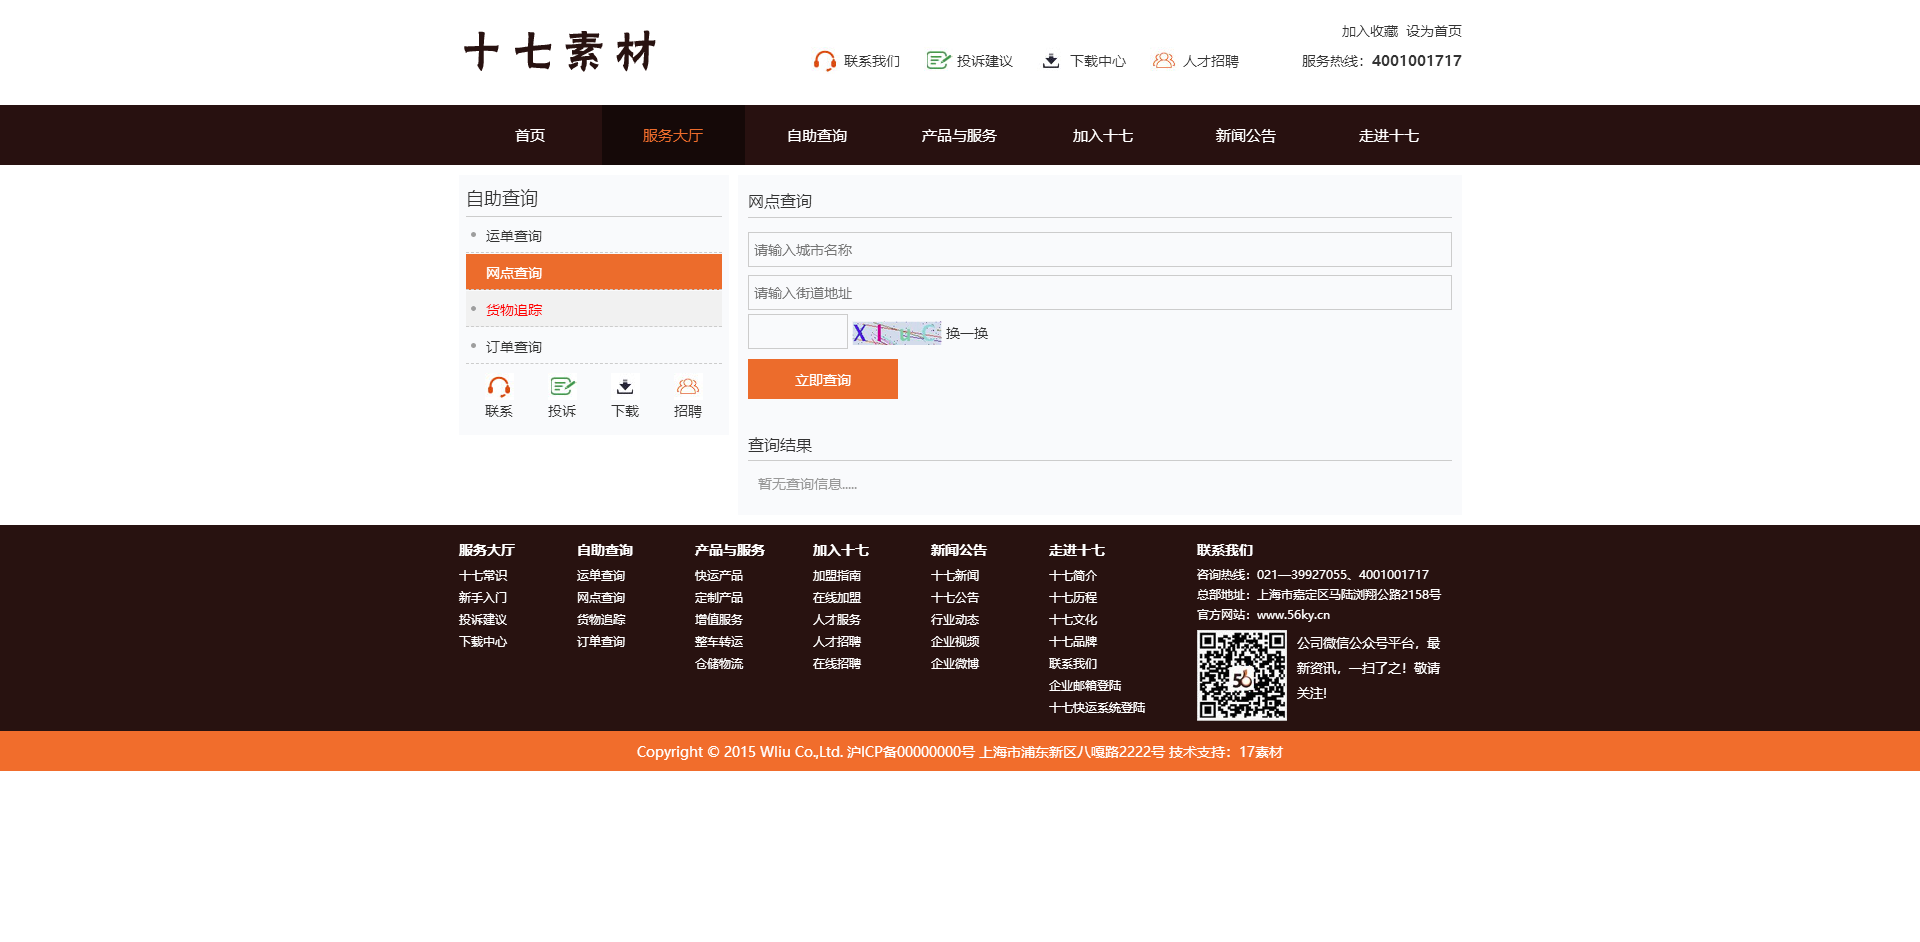Click the download icon beside 下载中心
Viewport: 1920px width, 942px height.
(x=1051, y=61)
